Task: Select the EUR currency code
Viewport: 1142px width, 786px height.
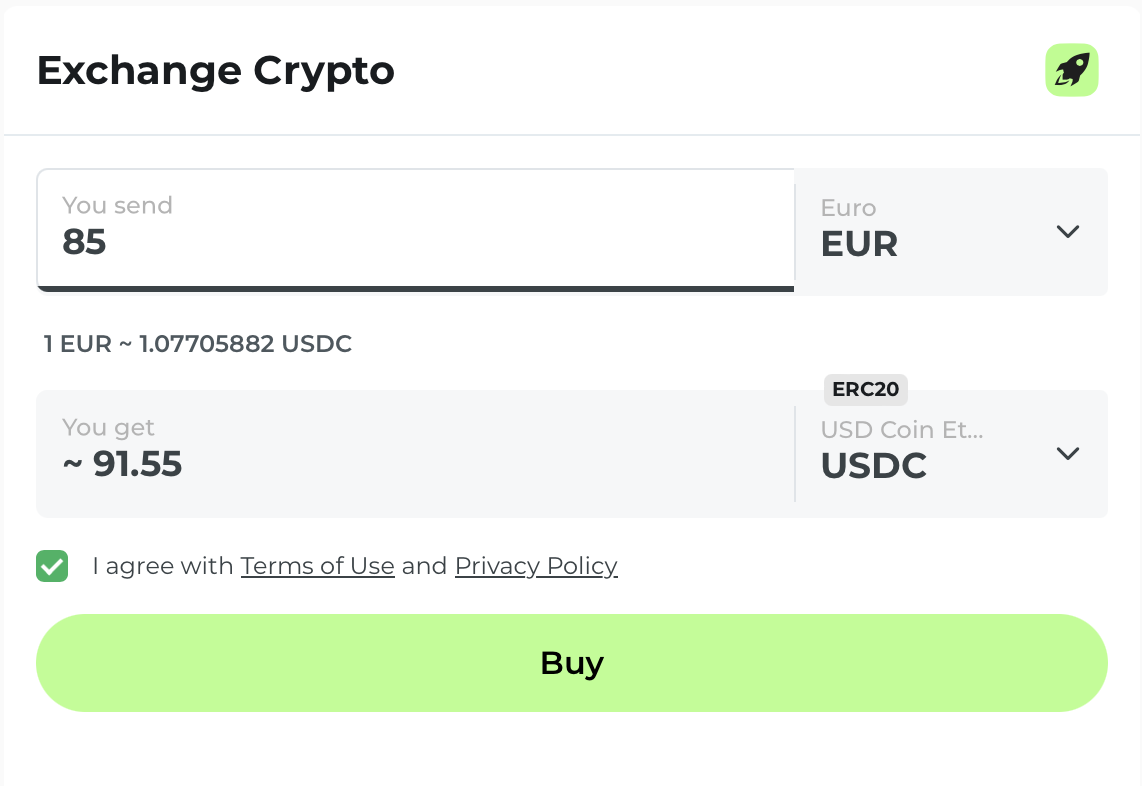Action: [859, 244]
